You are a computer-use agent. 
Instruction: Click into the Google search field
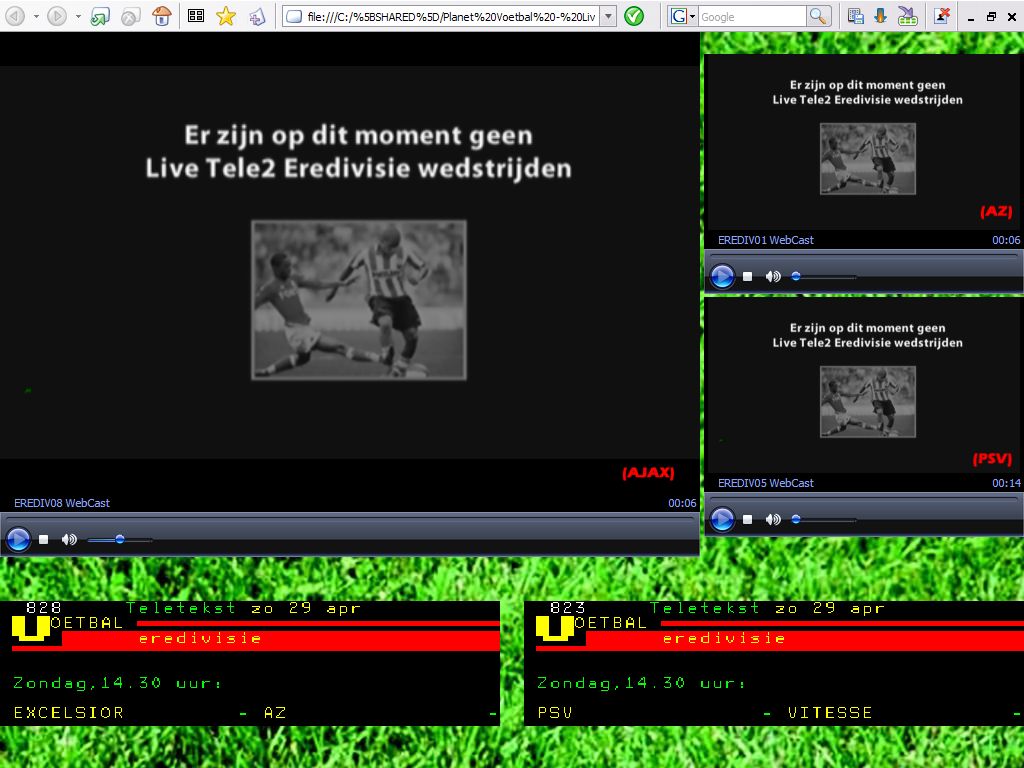pyautogui.click(x=752, y=16)
